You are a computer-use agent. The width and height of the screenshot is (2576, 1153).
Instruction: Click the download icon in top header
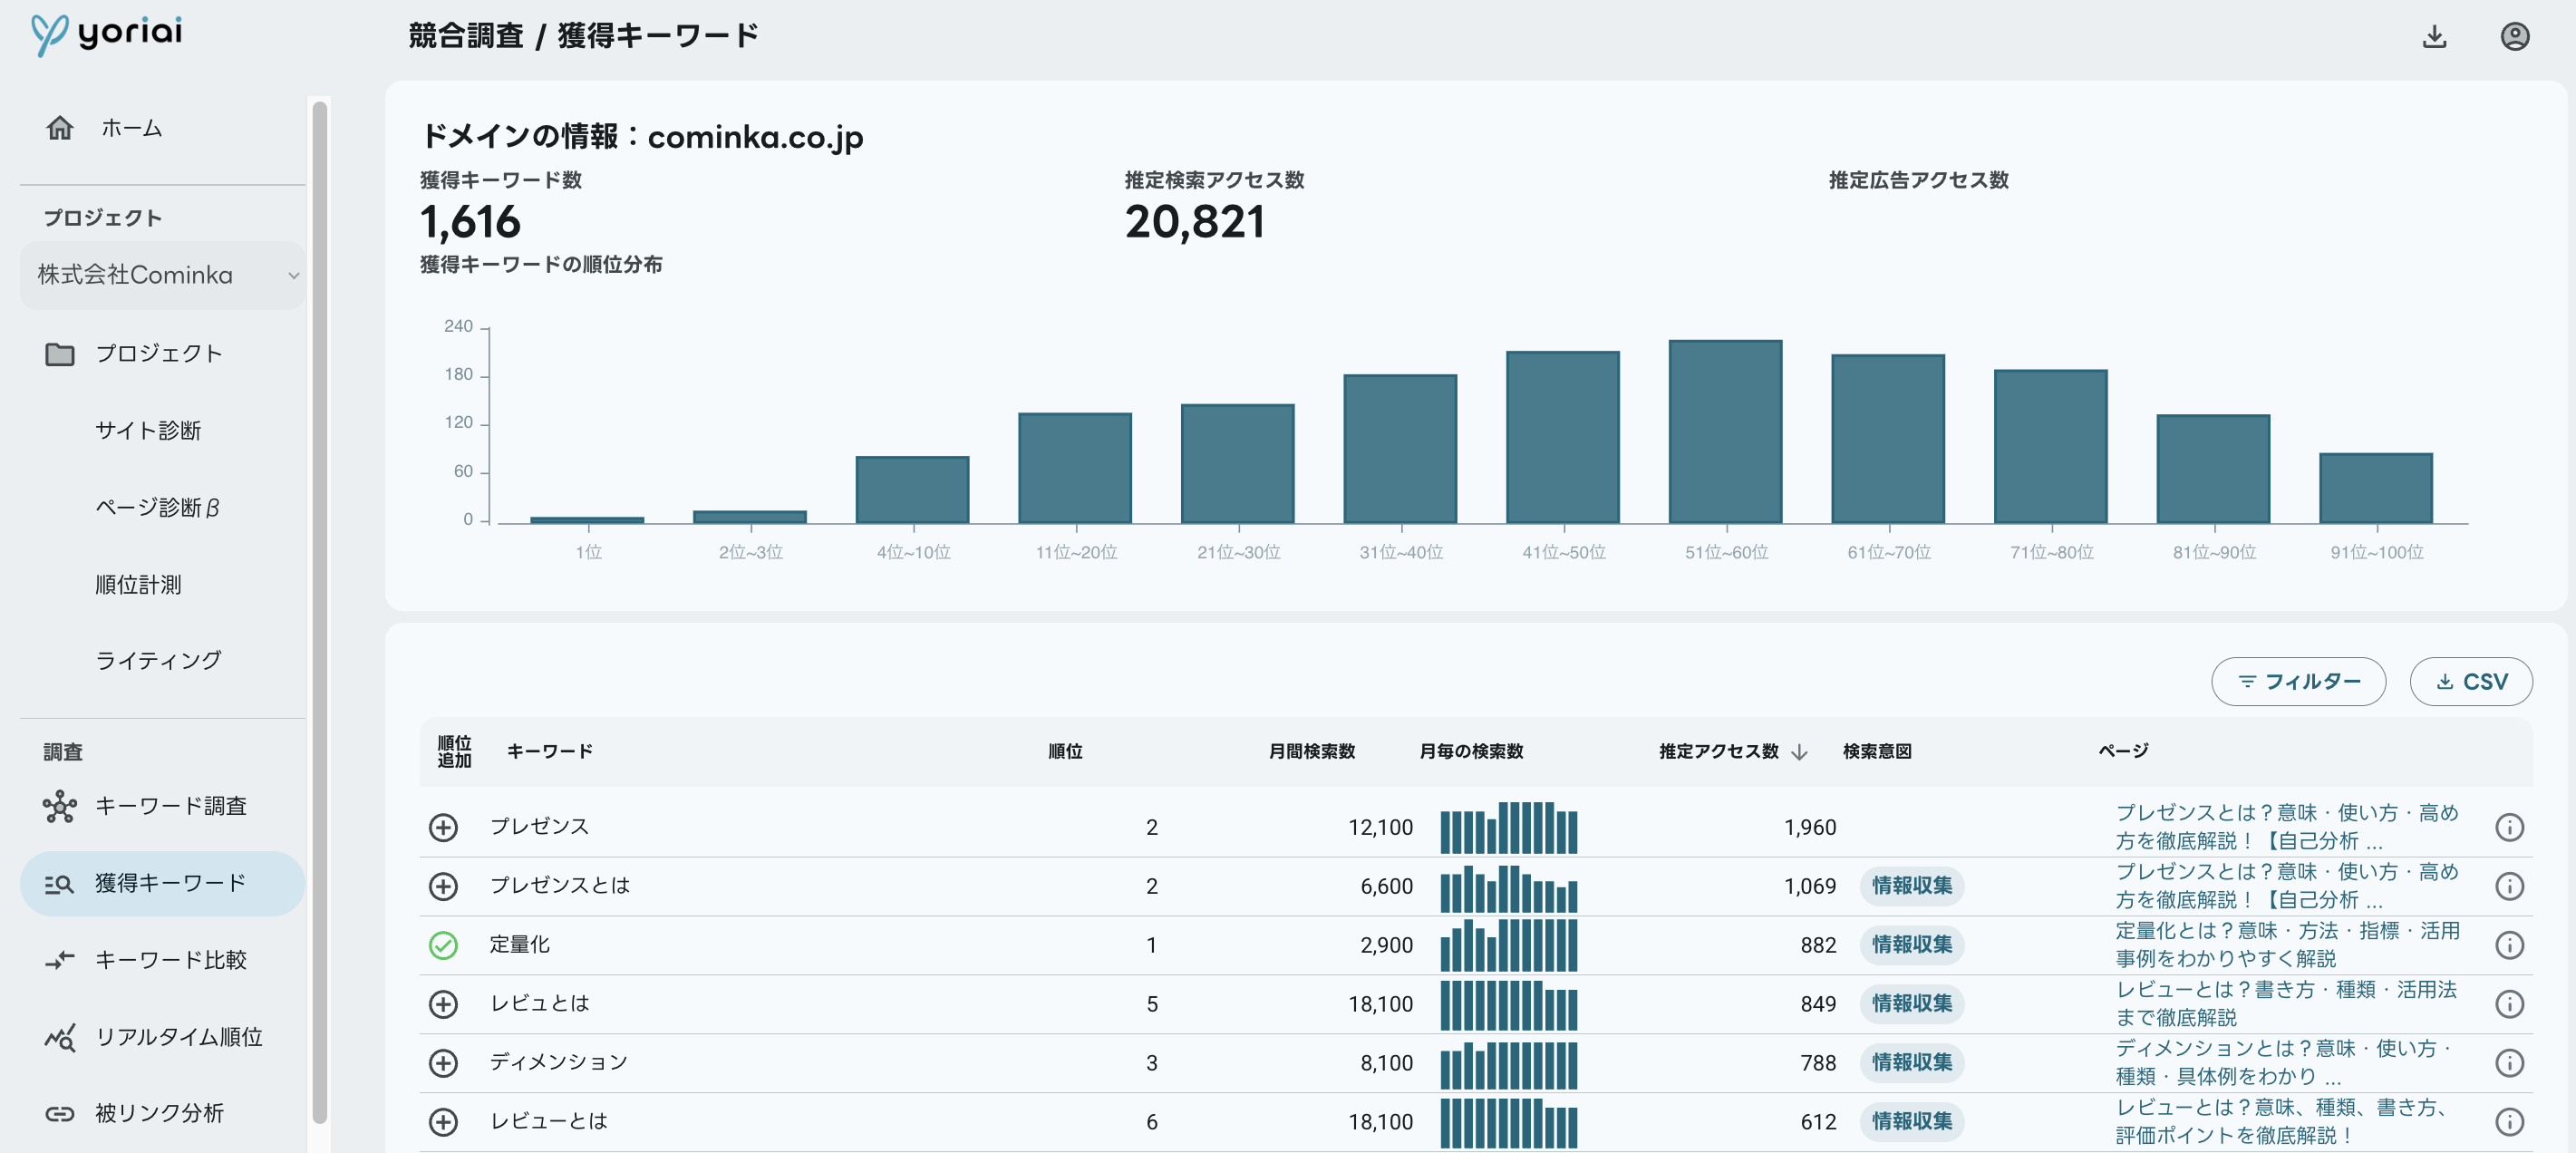point(2434,37)
